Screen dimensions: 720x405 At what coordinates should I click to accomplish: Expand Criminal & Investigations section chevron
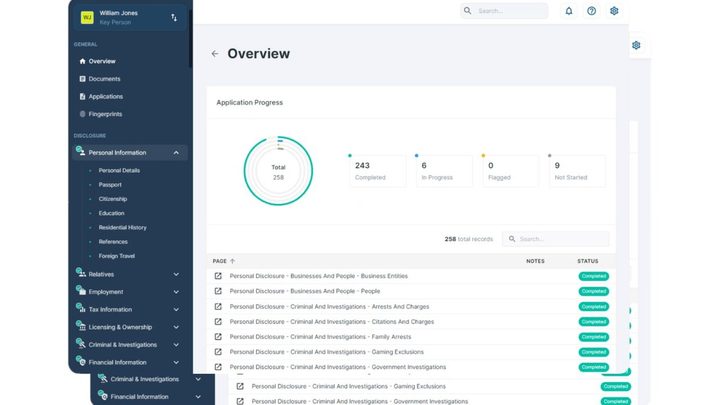[x=176, y=345]
